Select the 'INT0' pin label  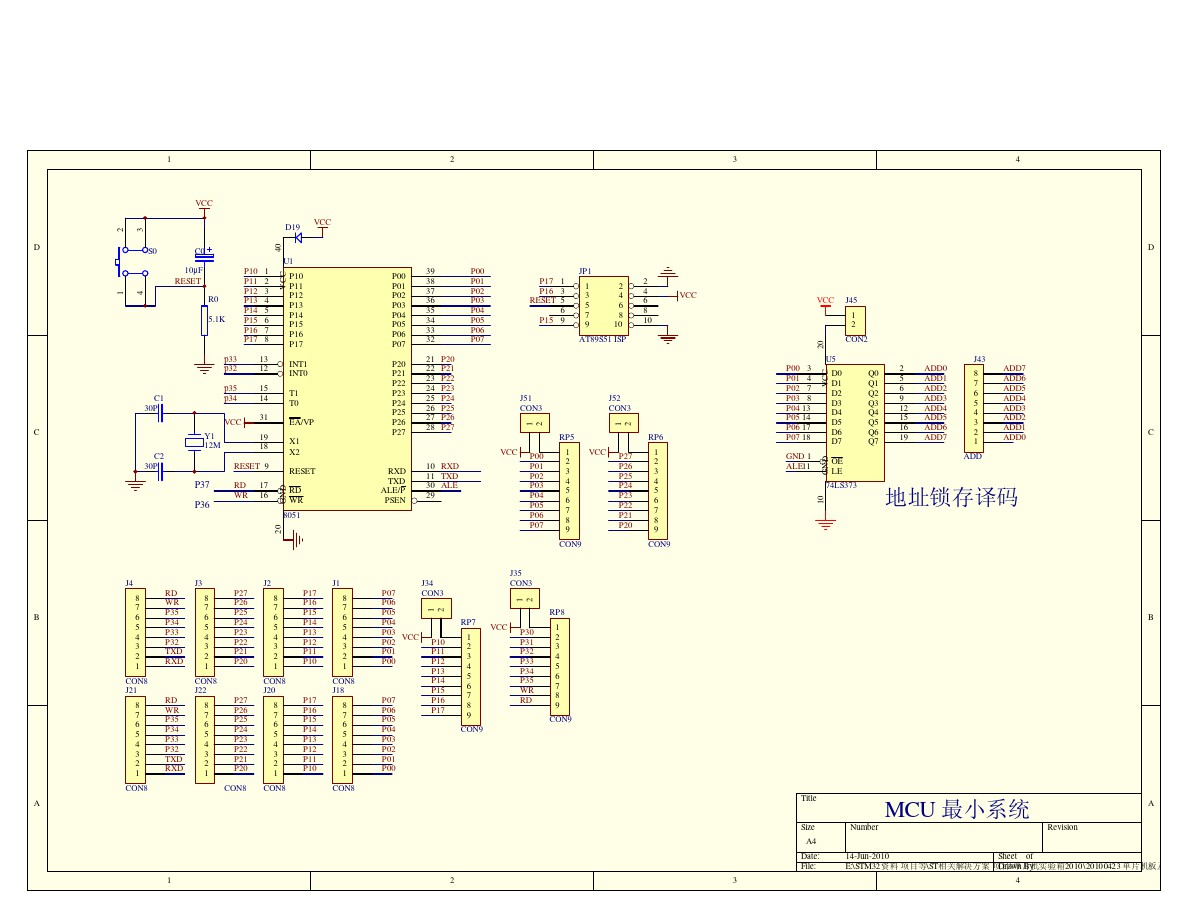(x=298, y=373)
